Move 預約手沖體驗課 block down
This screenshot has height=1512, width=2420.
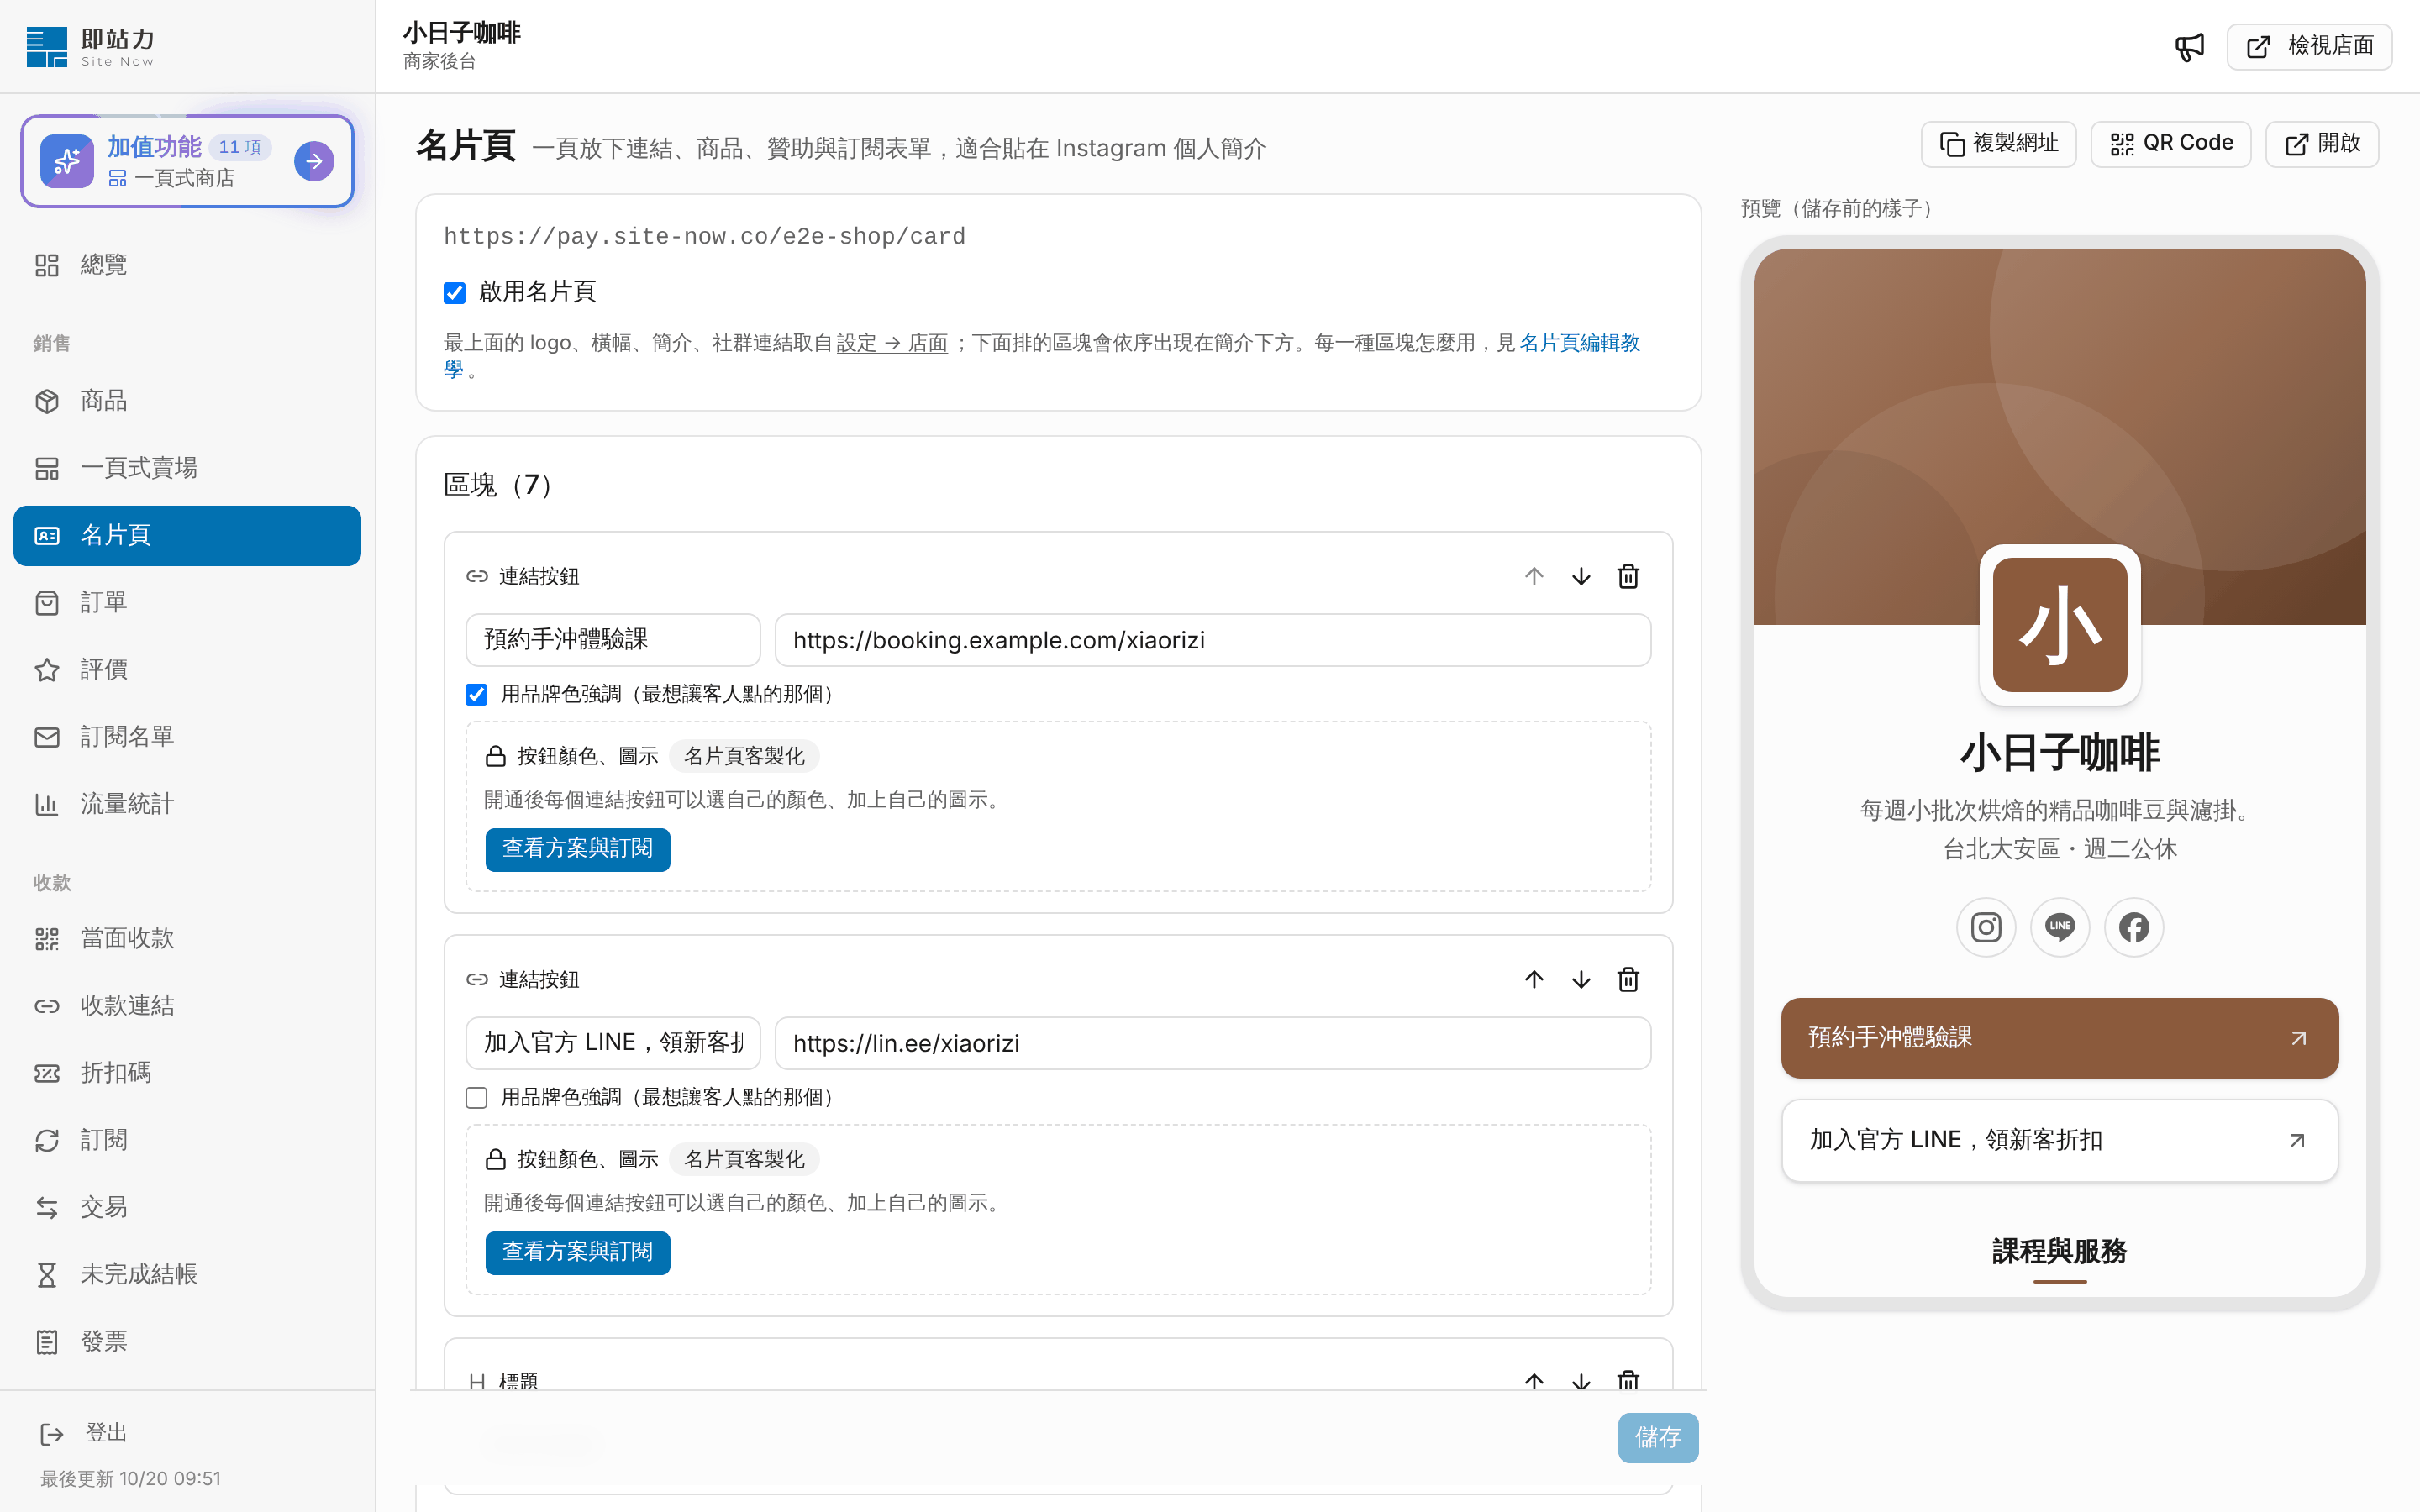(x=1581, y=576)
